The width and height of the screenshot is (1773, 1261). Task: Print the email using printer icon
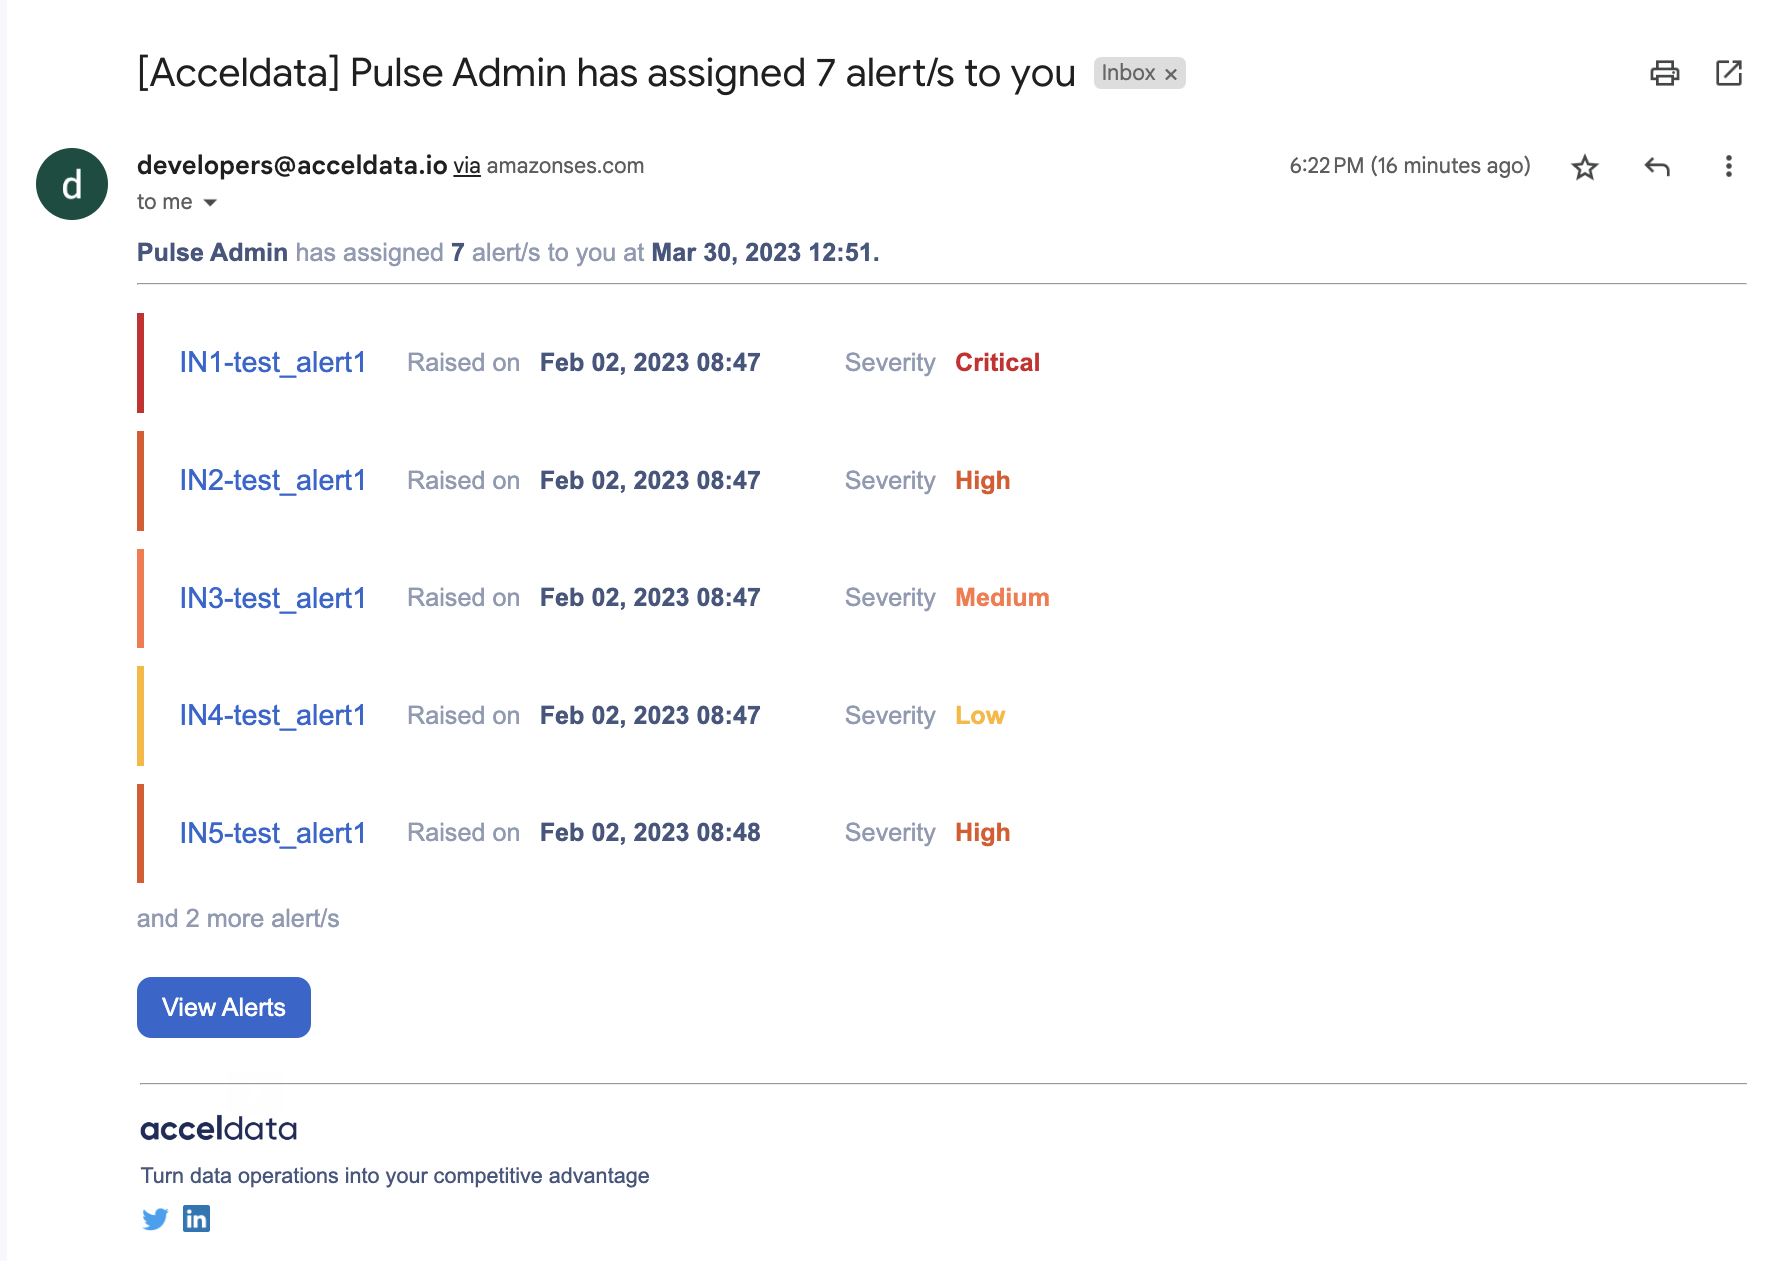tap(1664, 73)
